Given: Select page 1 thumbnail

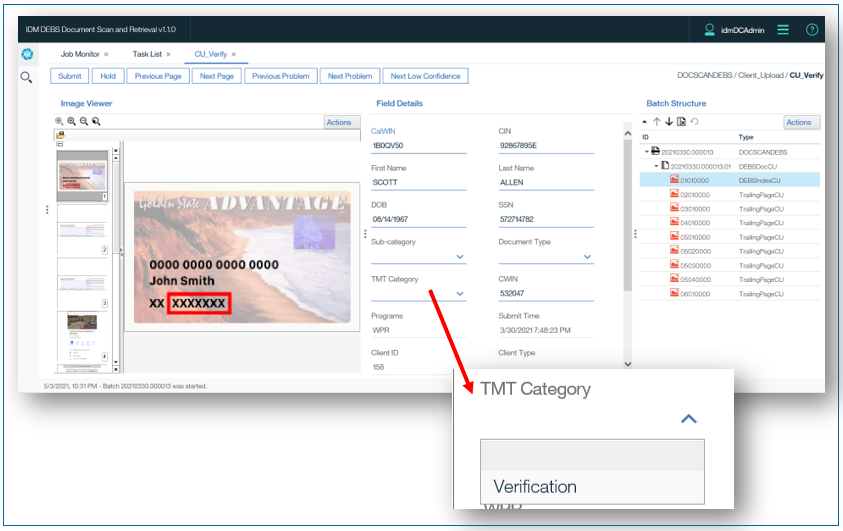Looking at the screenshot, I should (83, 176).
